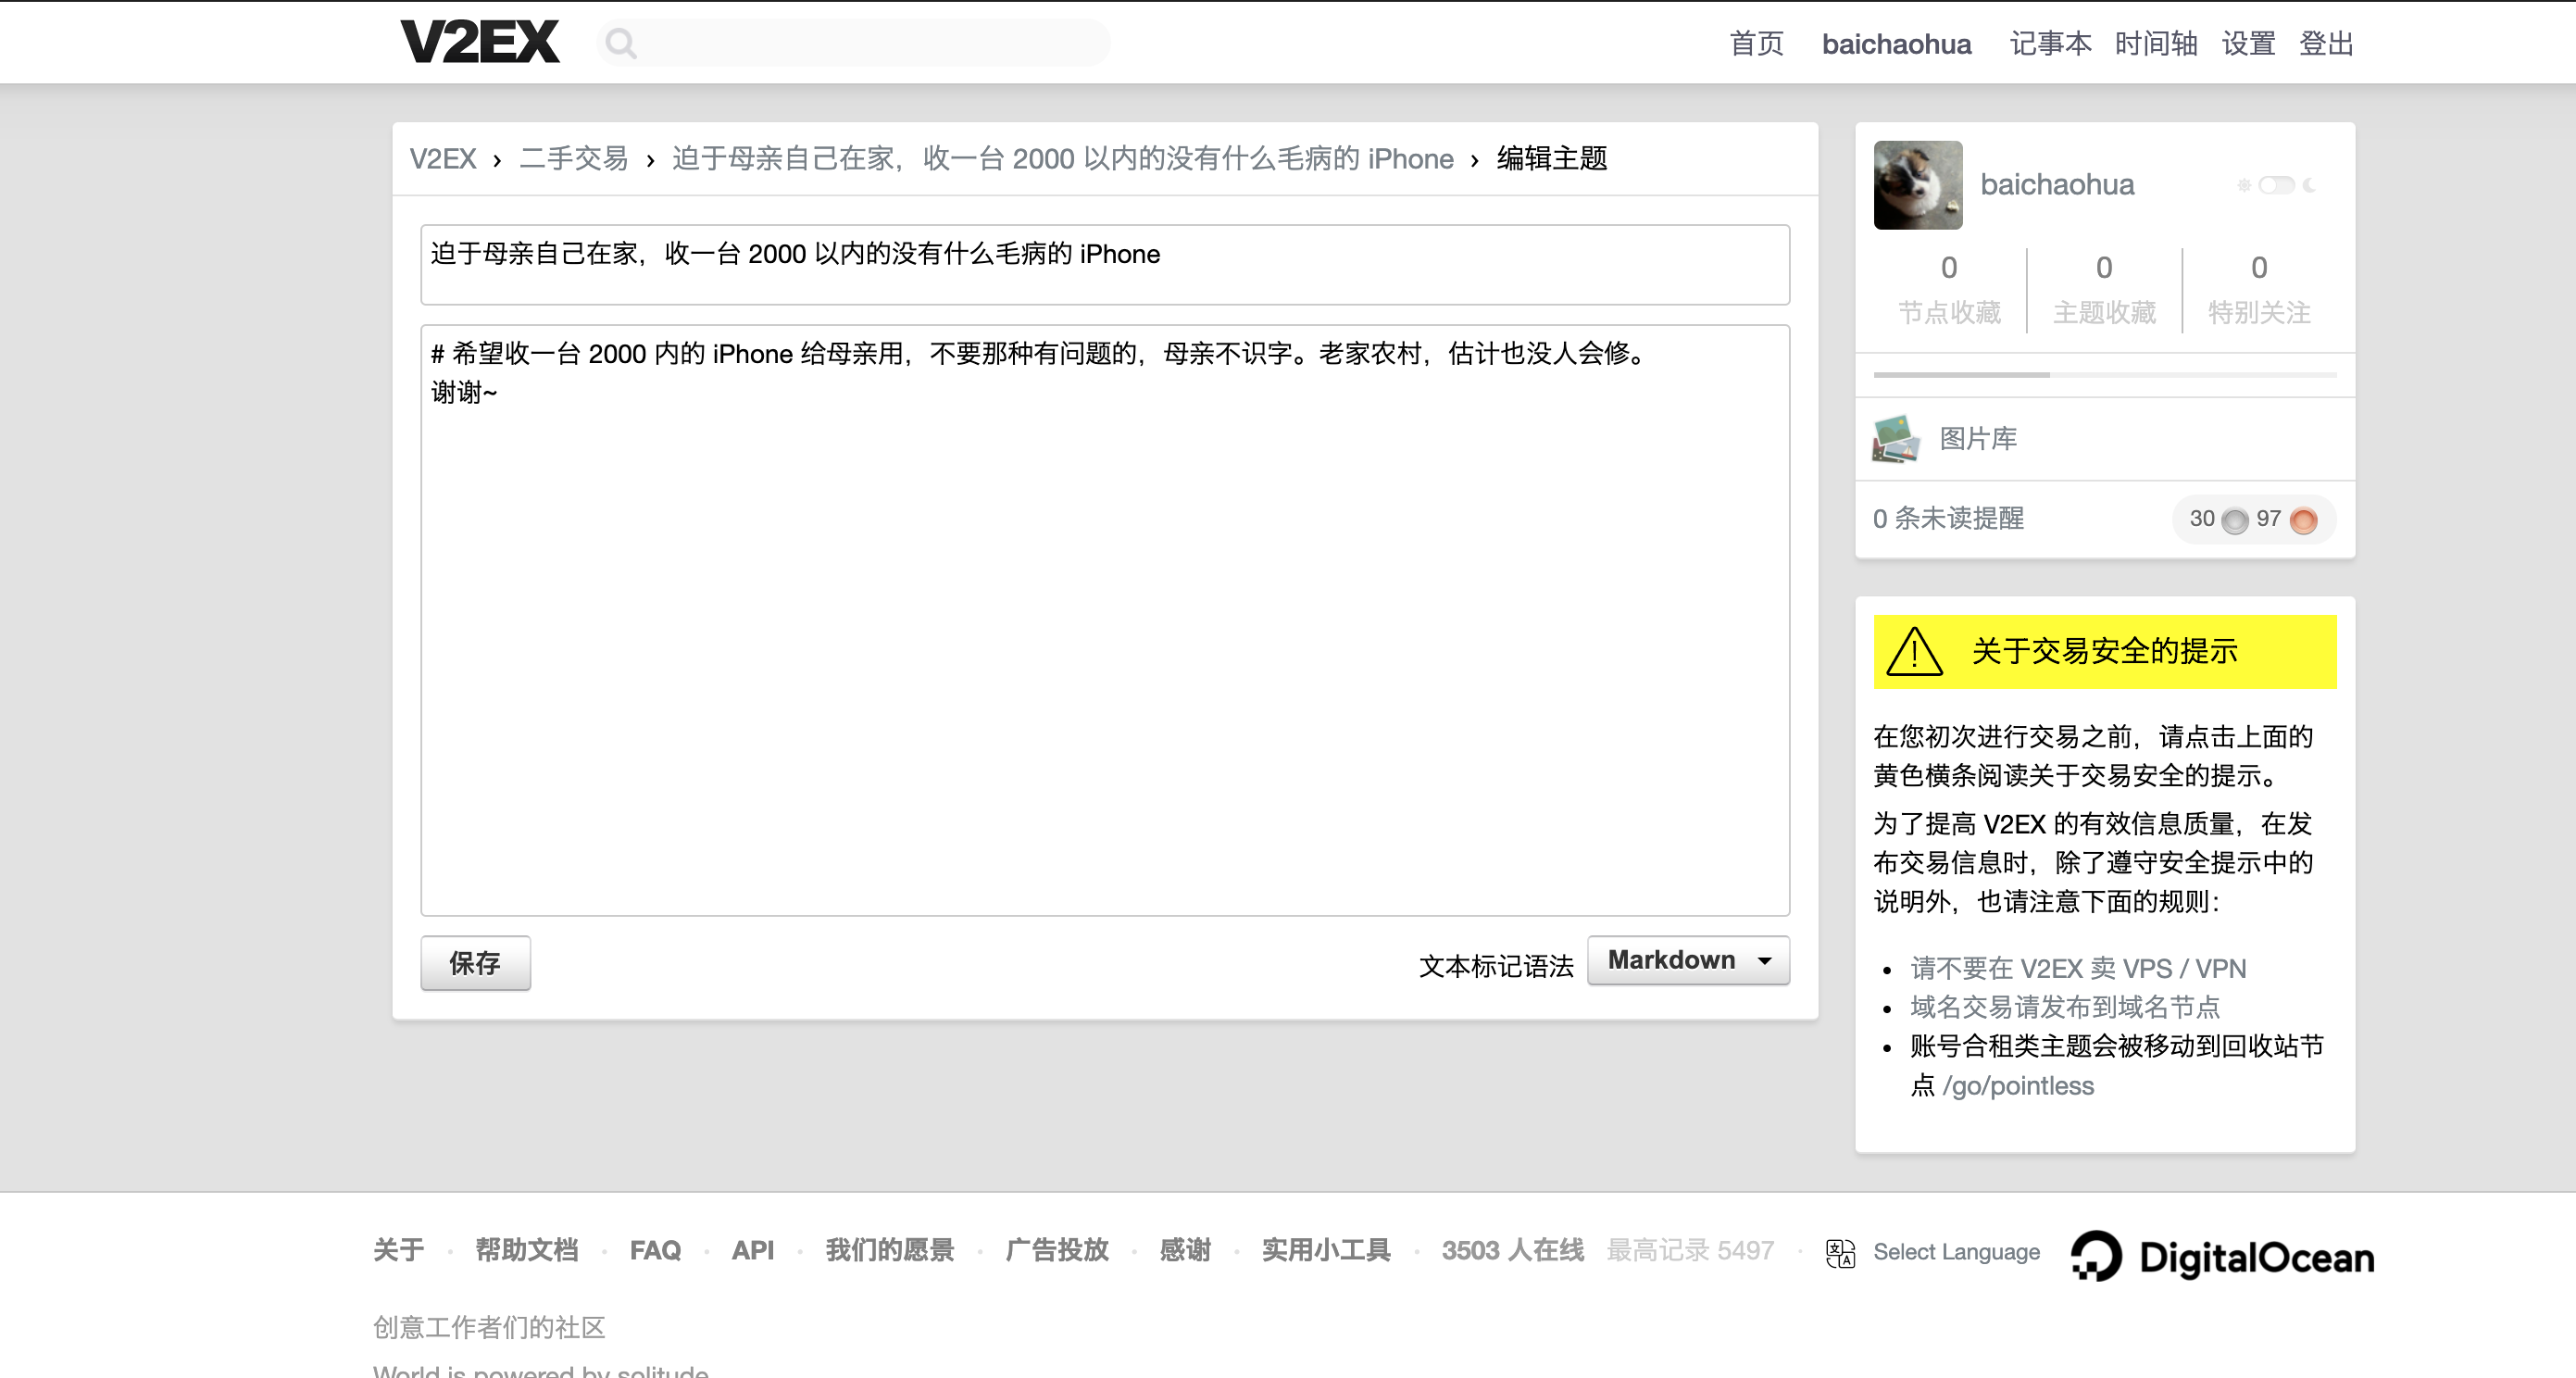Screen dimensions: 2576x1378
Task: Click the V2EX logo
Action: point(479,42)
